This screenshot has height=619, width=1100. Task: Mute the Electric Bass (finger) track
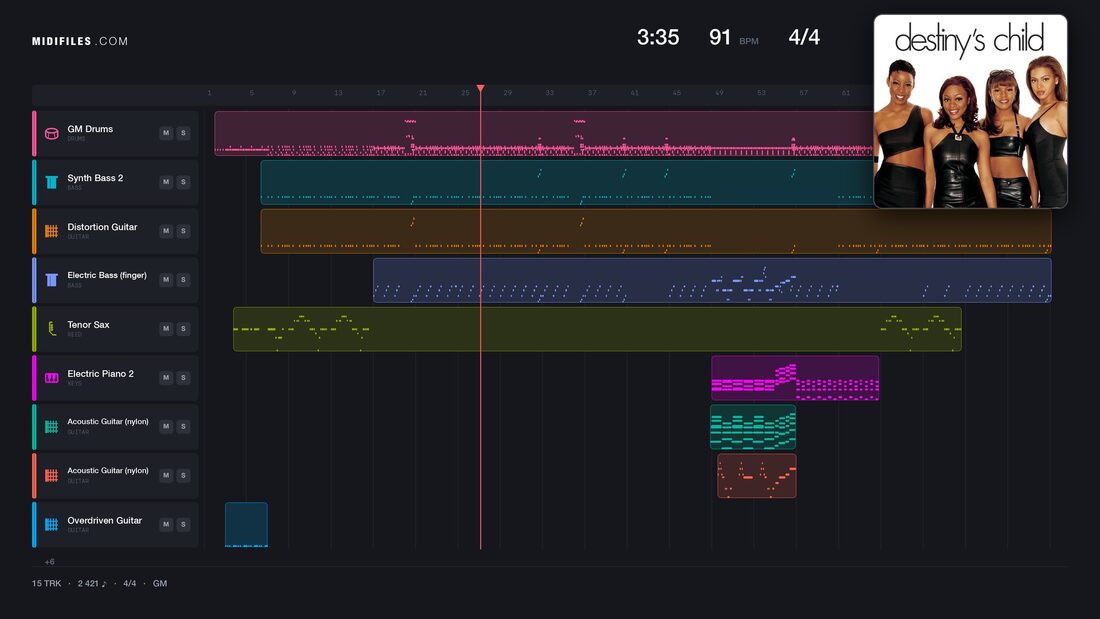tap(166, 279)
